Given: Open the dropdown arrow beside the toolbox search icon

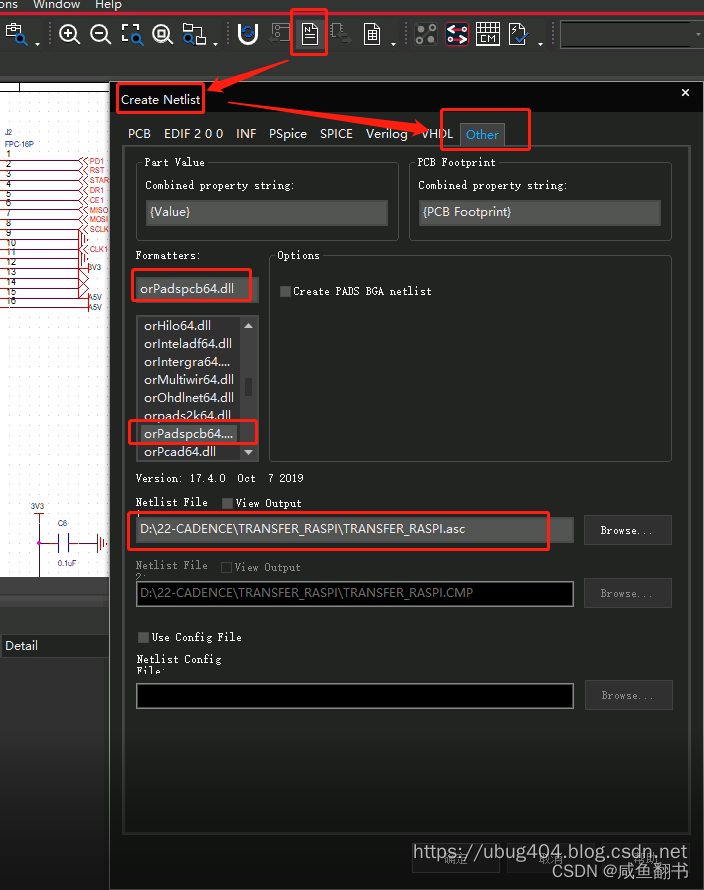Looking at the screenshot, I should 37,44.
